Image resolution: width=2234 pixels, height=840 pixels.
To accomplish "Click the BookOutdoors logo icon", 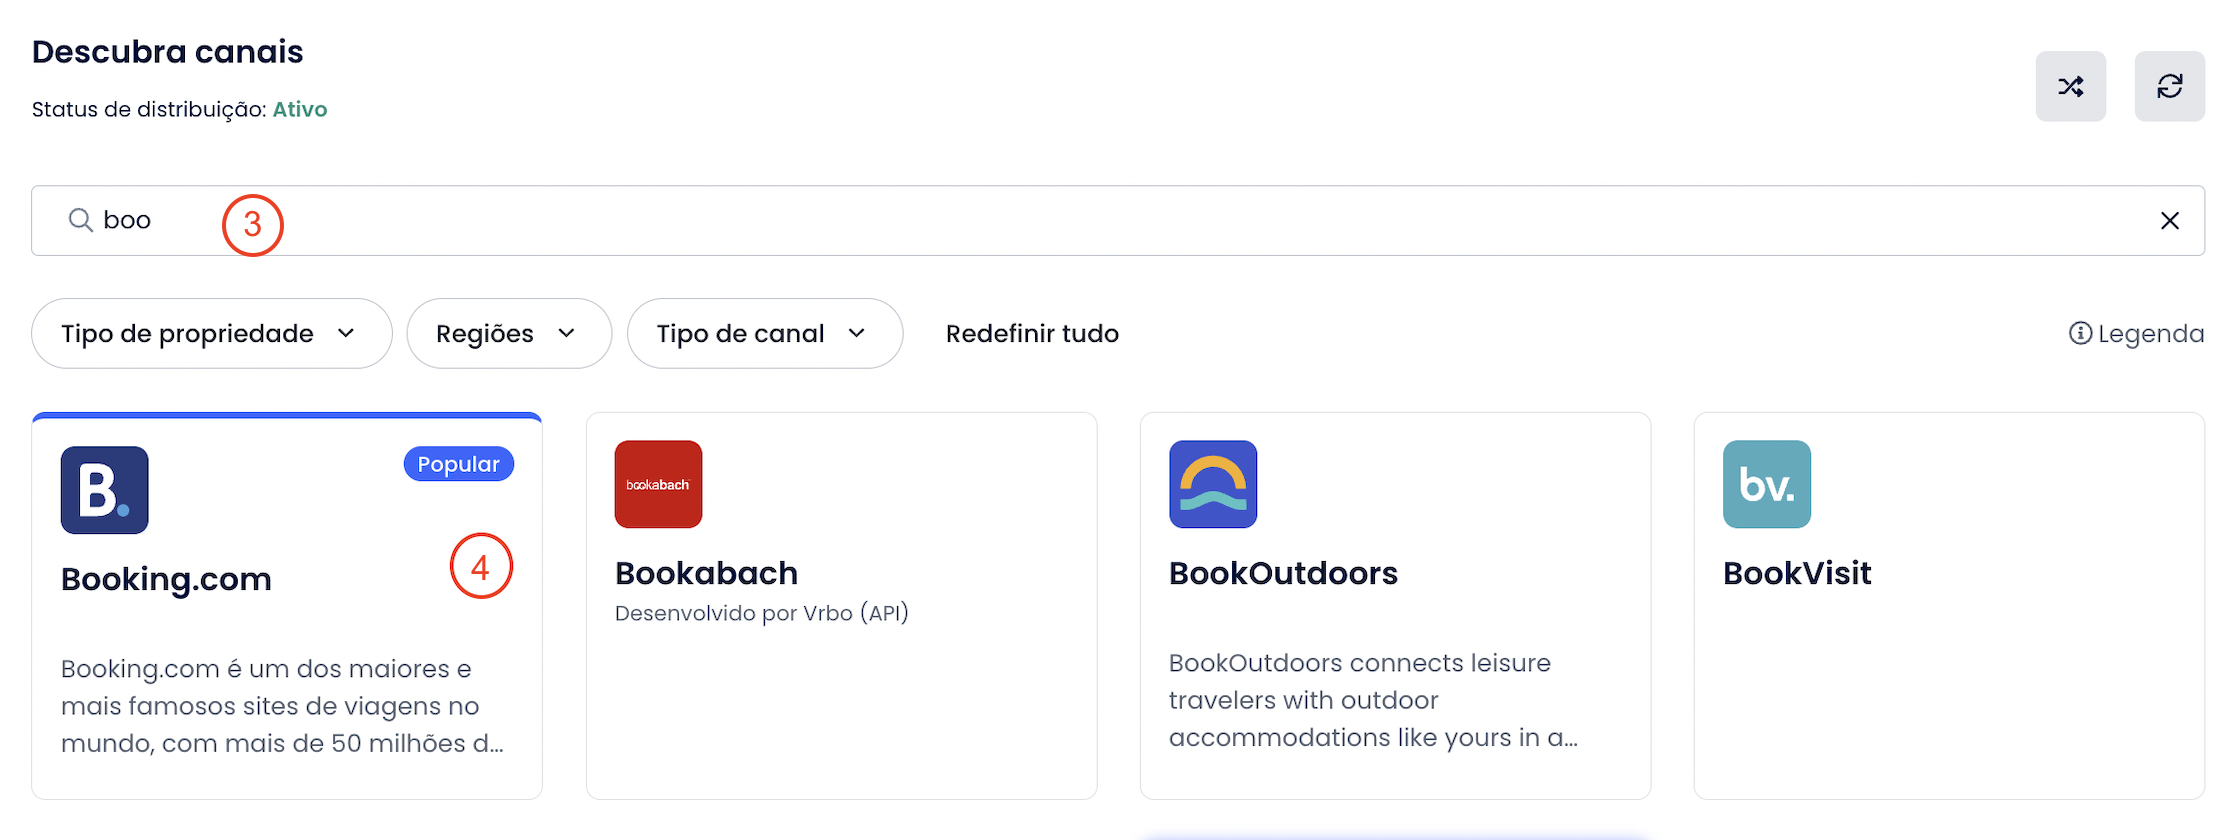I will (x=1213, y=484).
